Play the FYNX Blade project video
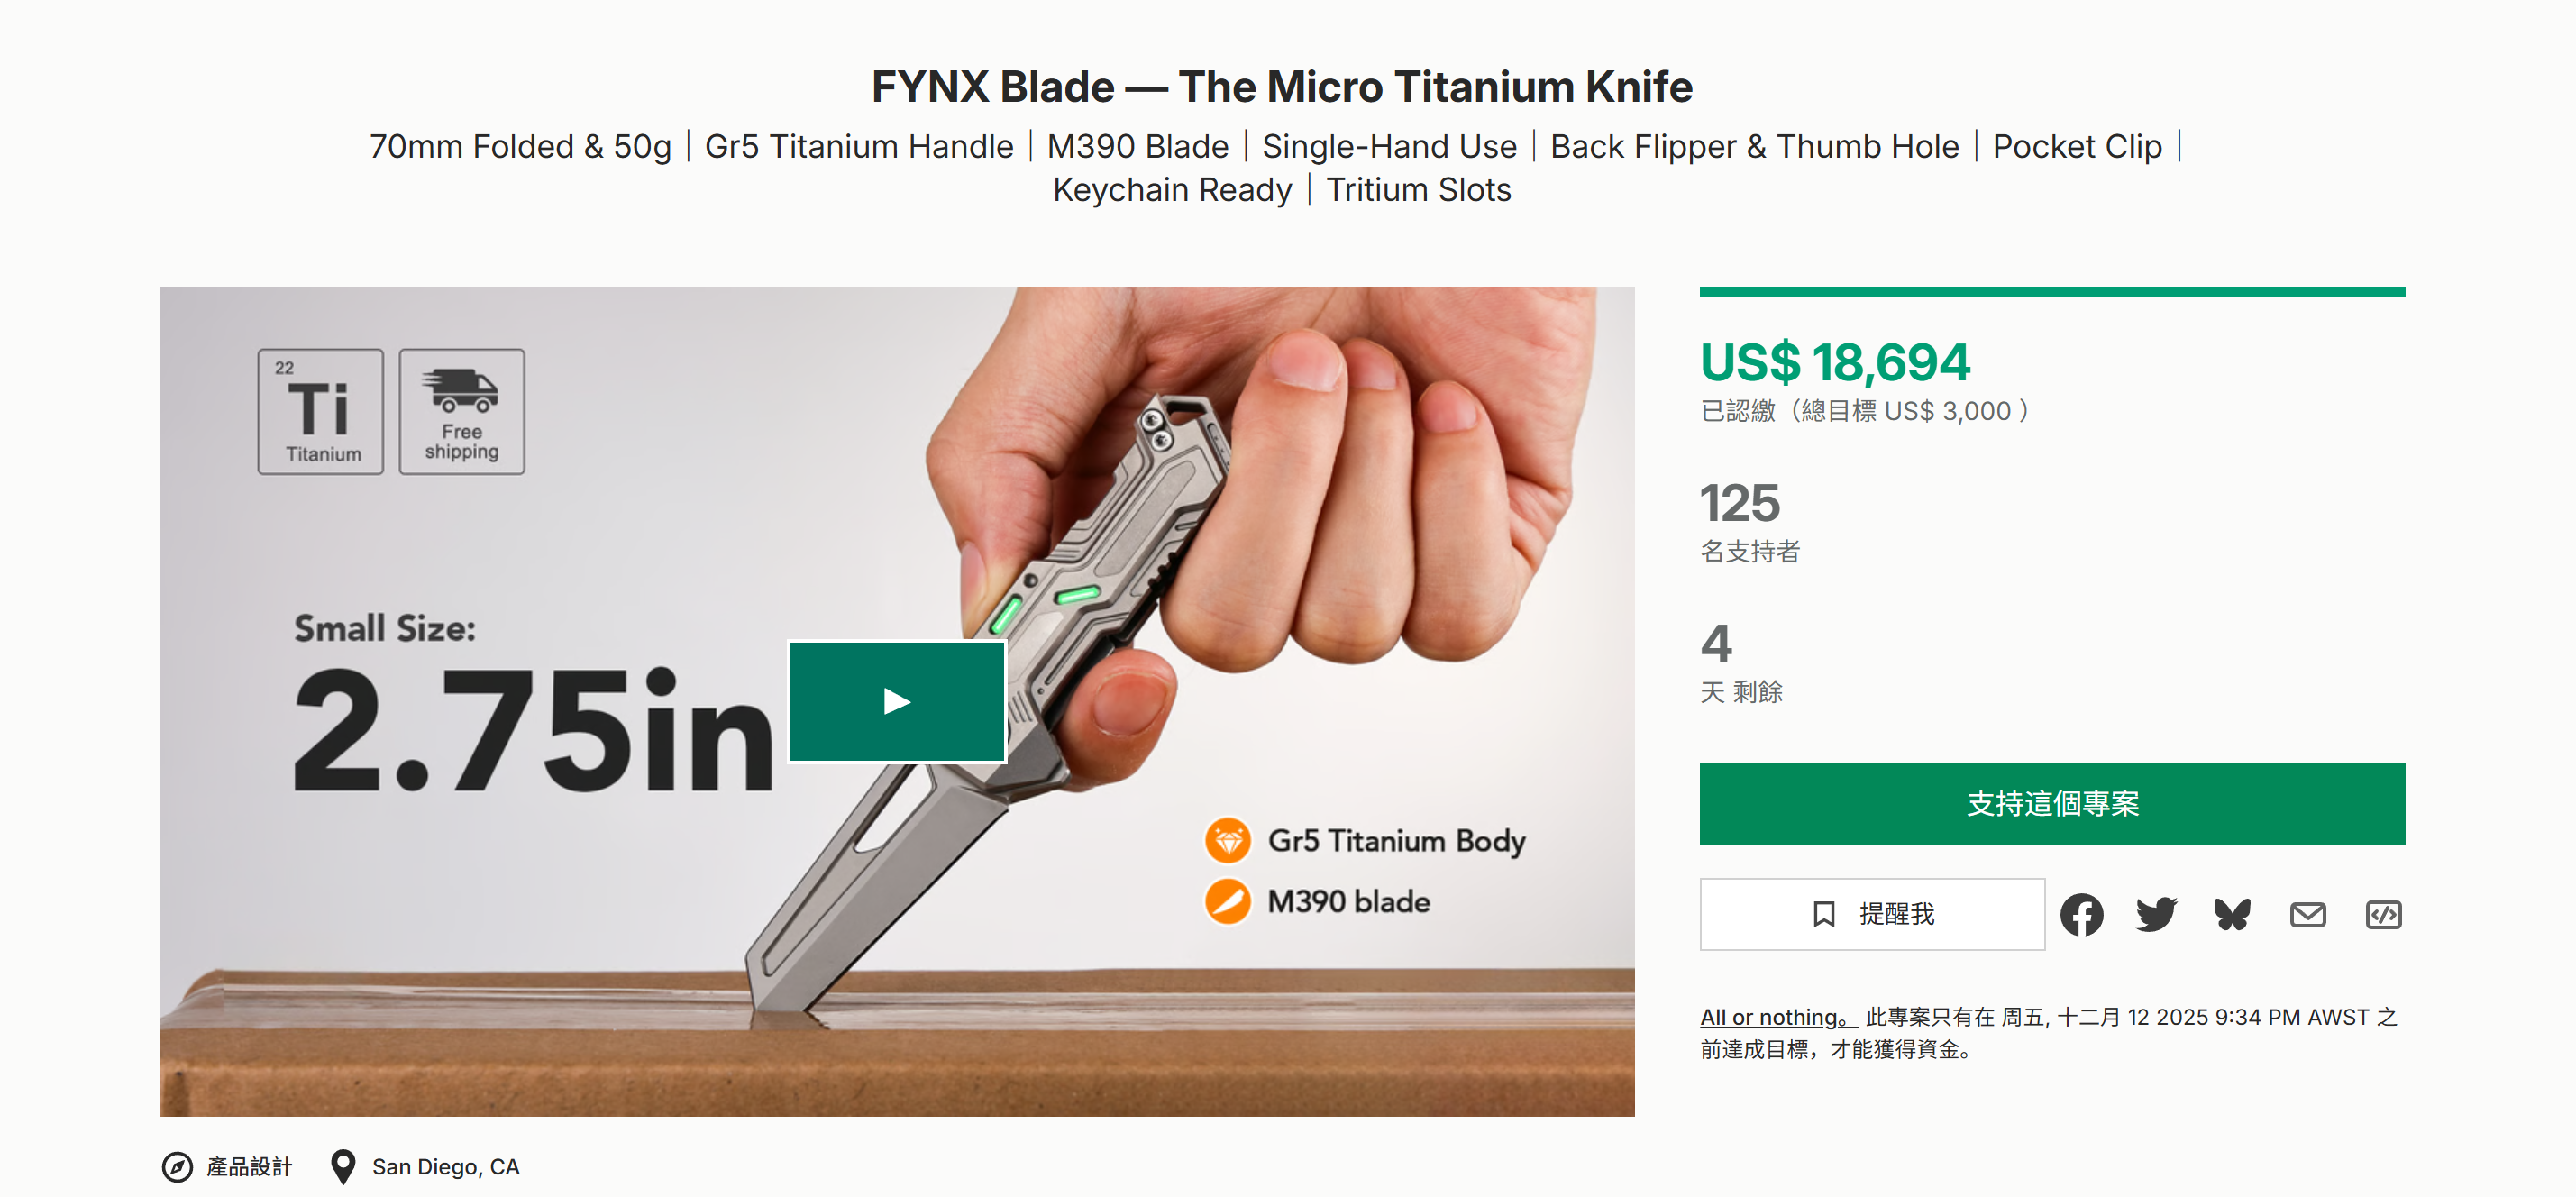Image resolution: width=2576 pixels, height=1197 pixels. pos(897,702)
